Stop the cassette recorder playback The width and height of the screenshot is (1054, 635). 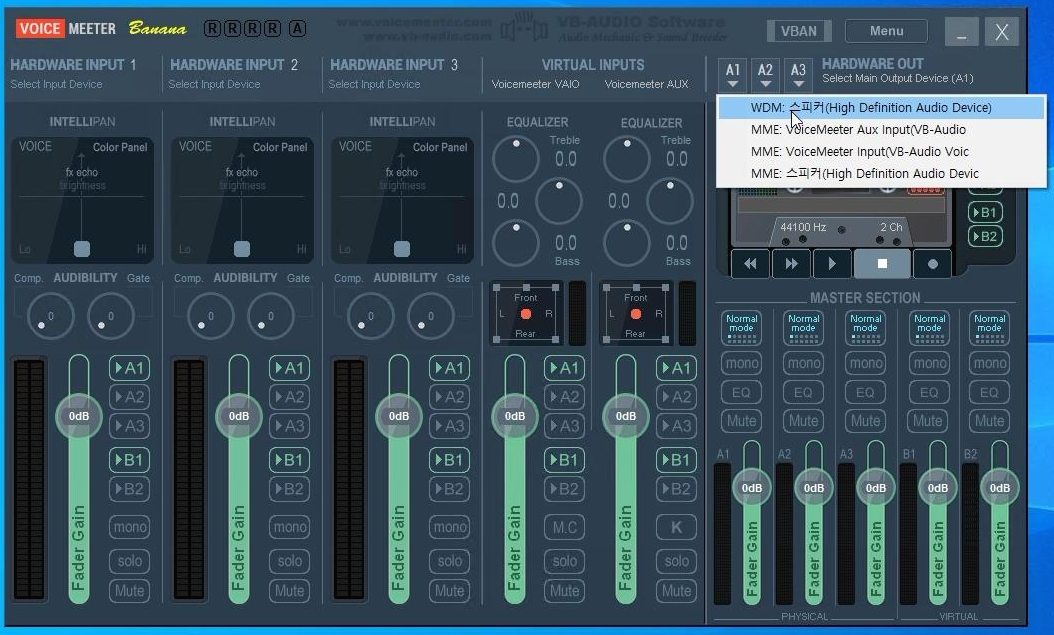tap(882, 263)
